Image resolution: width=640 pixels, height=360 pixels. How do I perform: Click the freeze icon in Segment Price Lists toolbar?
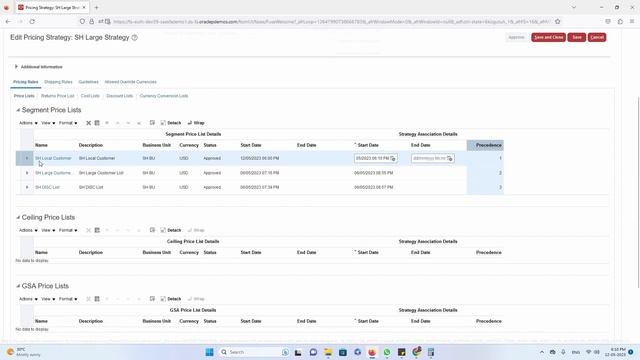(152, 123)
